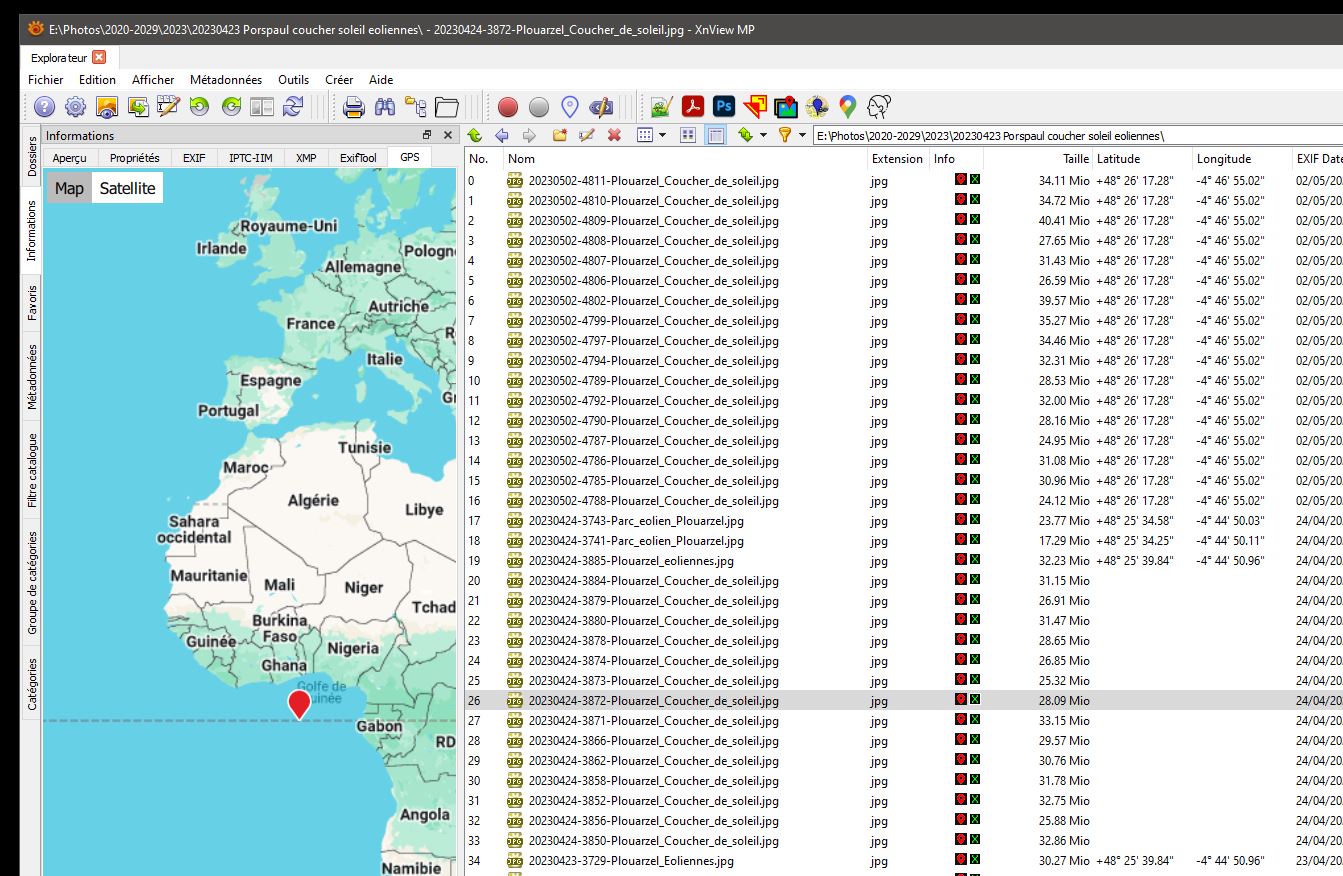The image size is (1343, 876).
Task: Open the sort order dropdown arrow
Action: click(x=763, y=135)
